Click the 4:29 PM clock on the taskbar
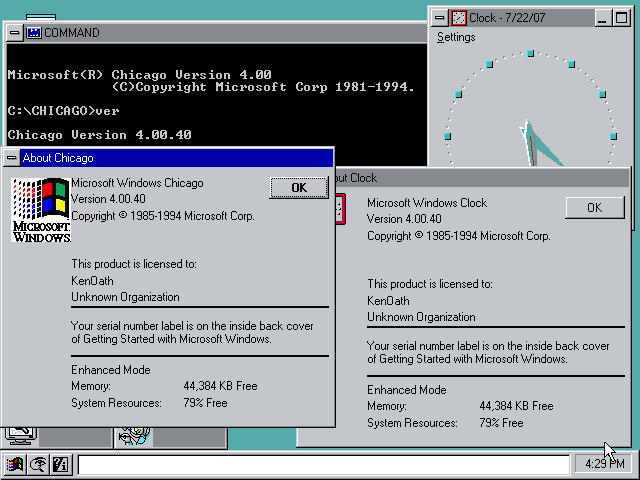The width and height of the screenshot is (640, 480). pos(604,464)
